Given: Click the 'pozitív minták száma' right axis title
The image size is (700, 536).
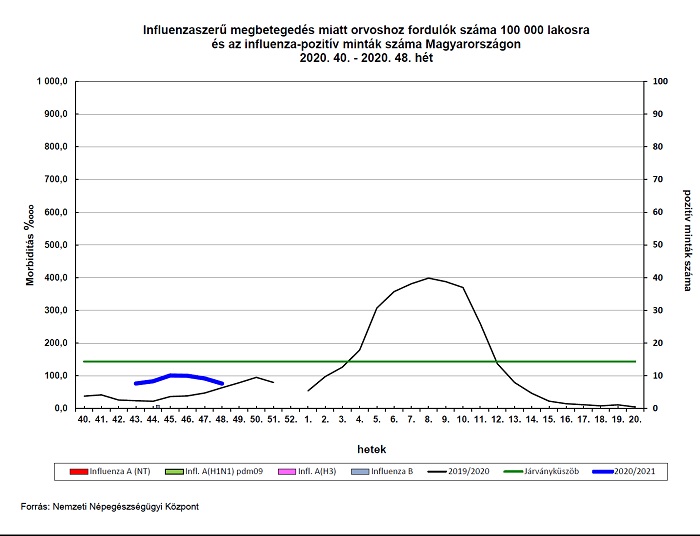Looking at the screenshot, I should click(x=687, y=240).
